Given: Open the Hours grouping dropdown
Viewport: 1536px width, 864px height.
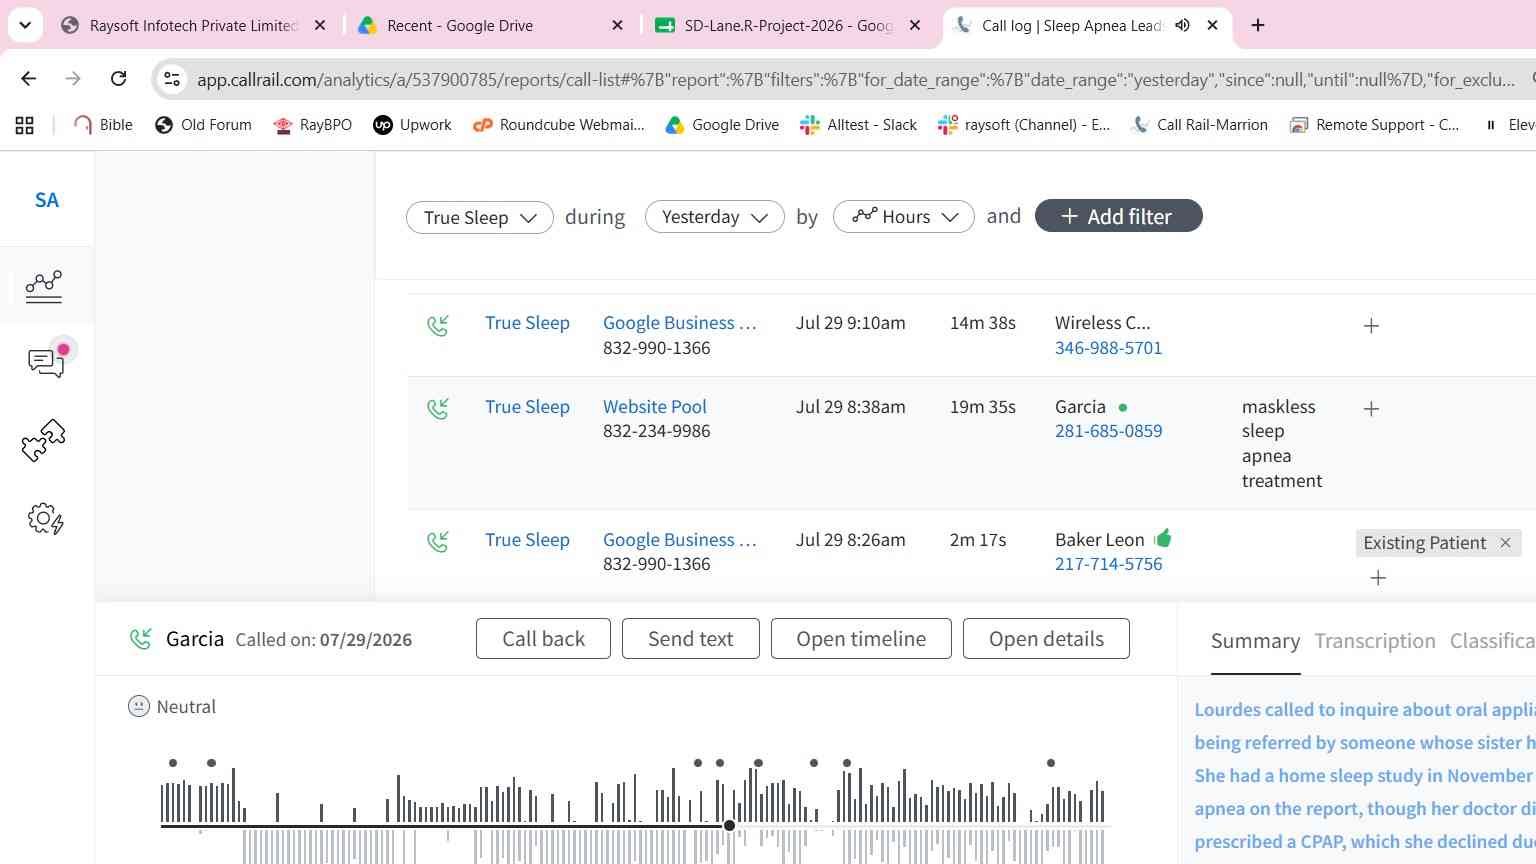Looking at the screenshot, I should pos(904,217).
